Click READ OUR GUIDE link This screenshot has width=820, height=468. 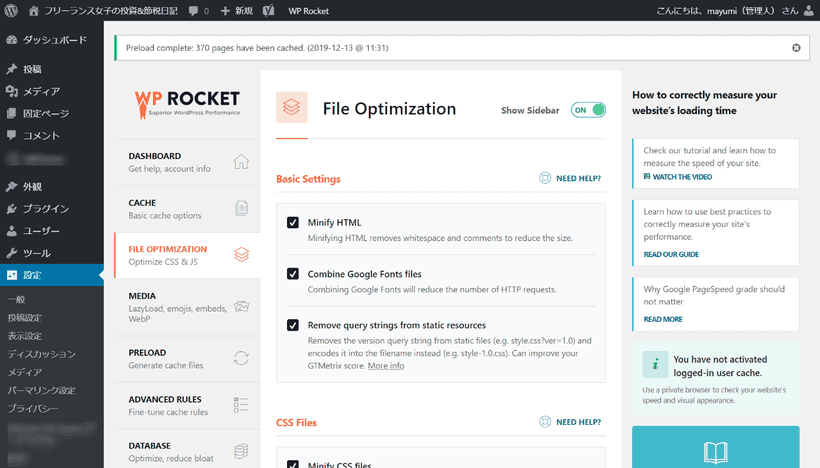click(671, 254)
